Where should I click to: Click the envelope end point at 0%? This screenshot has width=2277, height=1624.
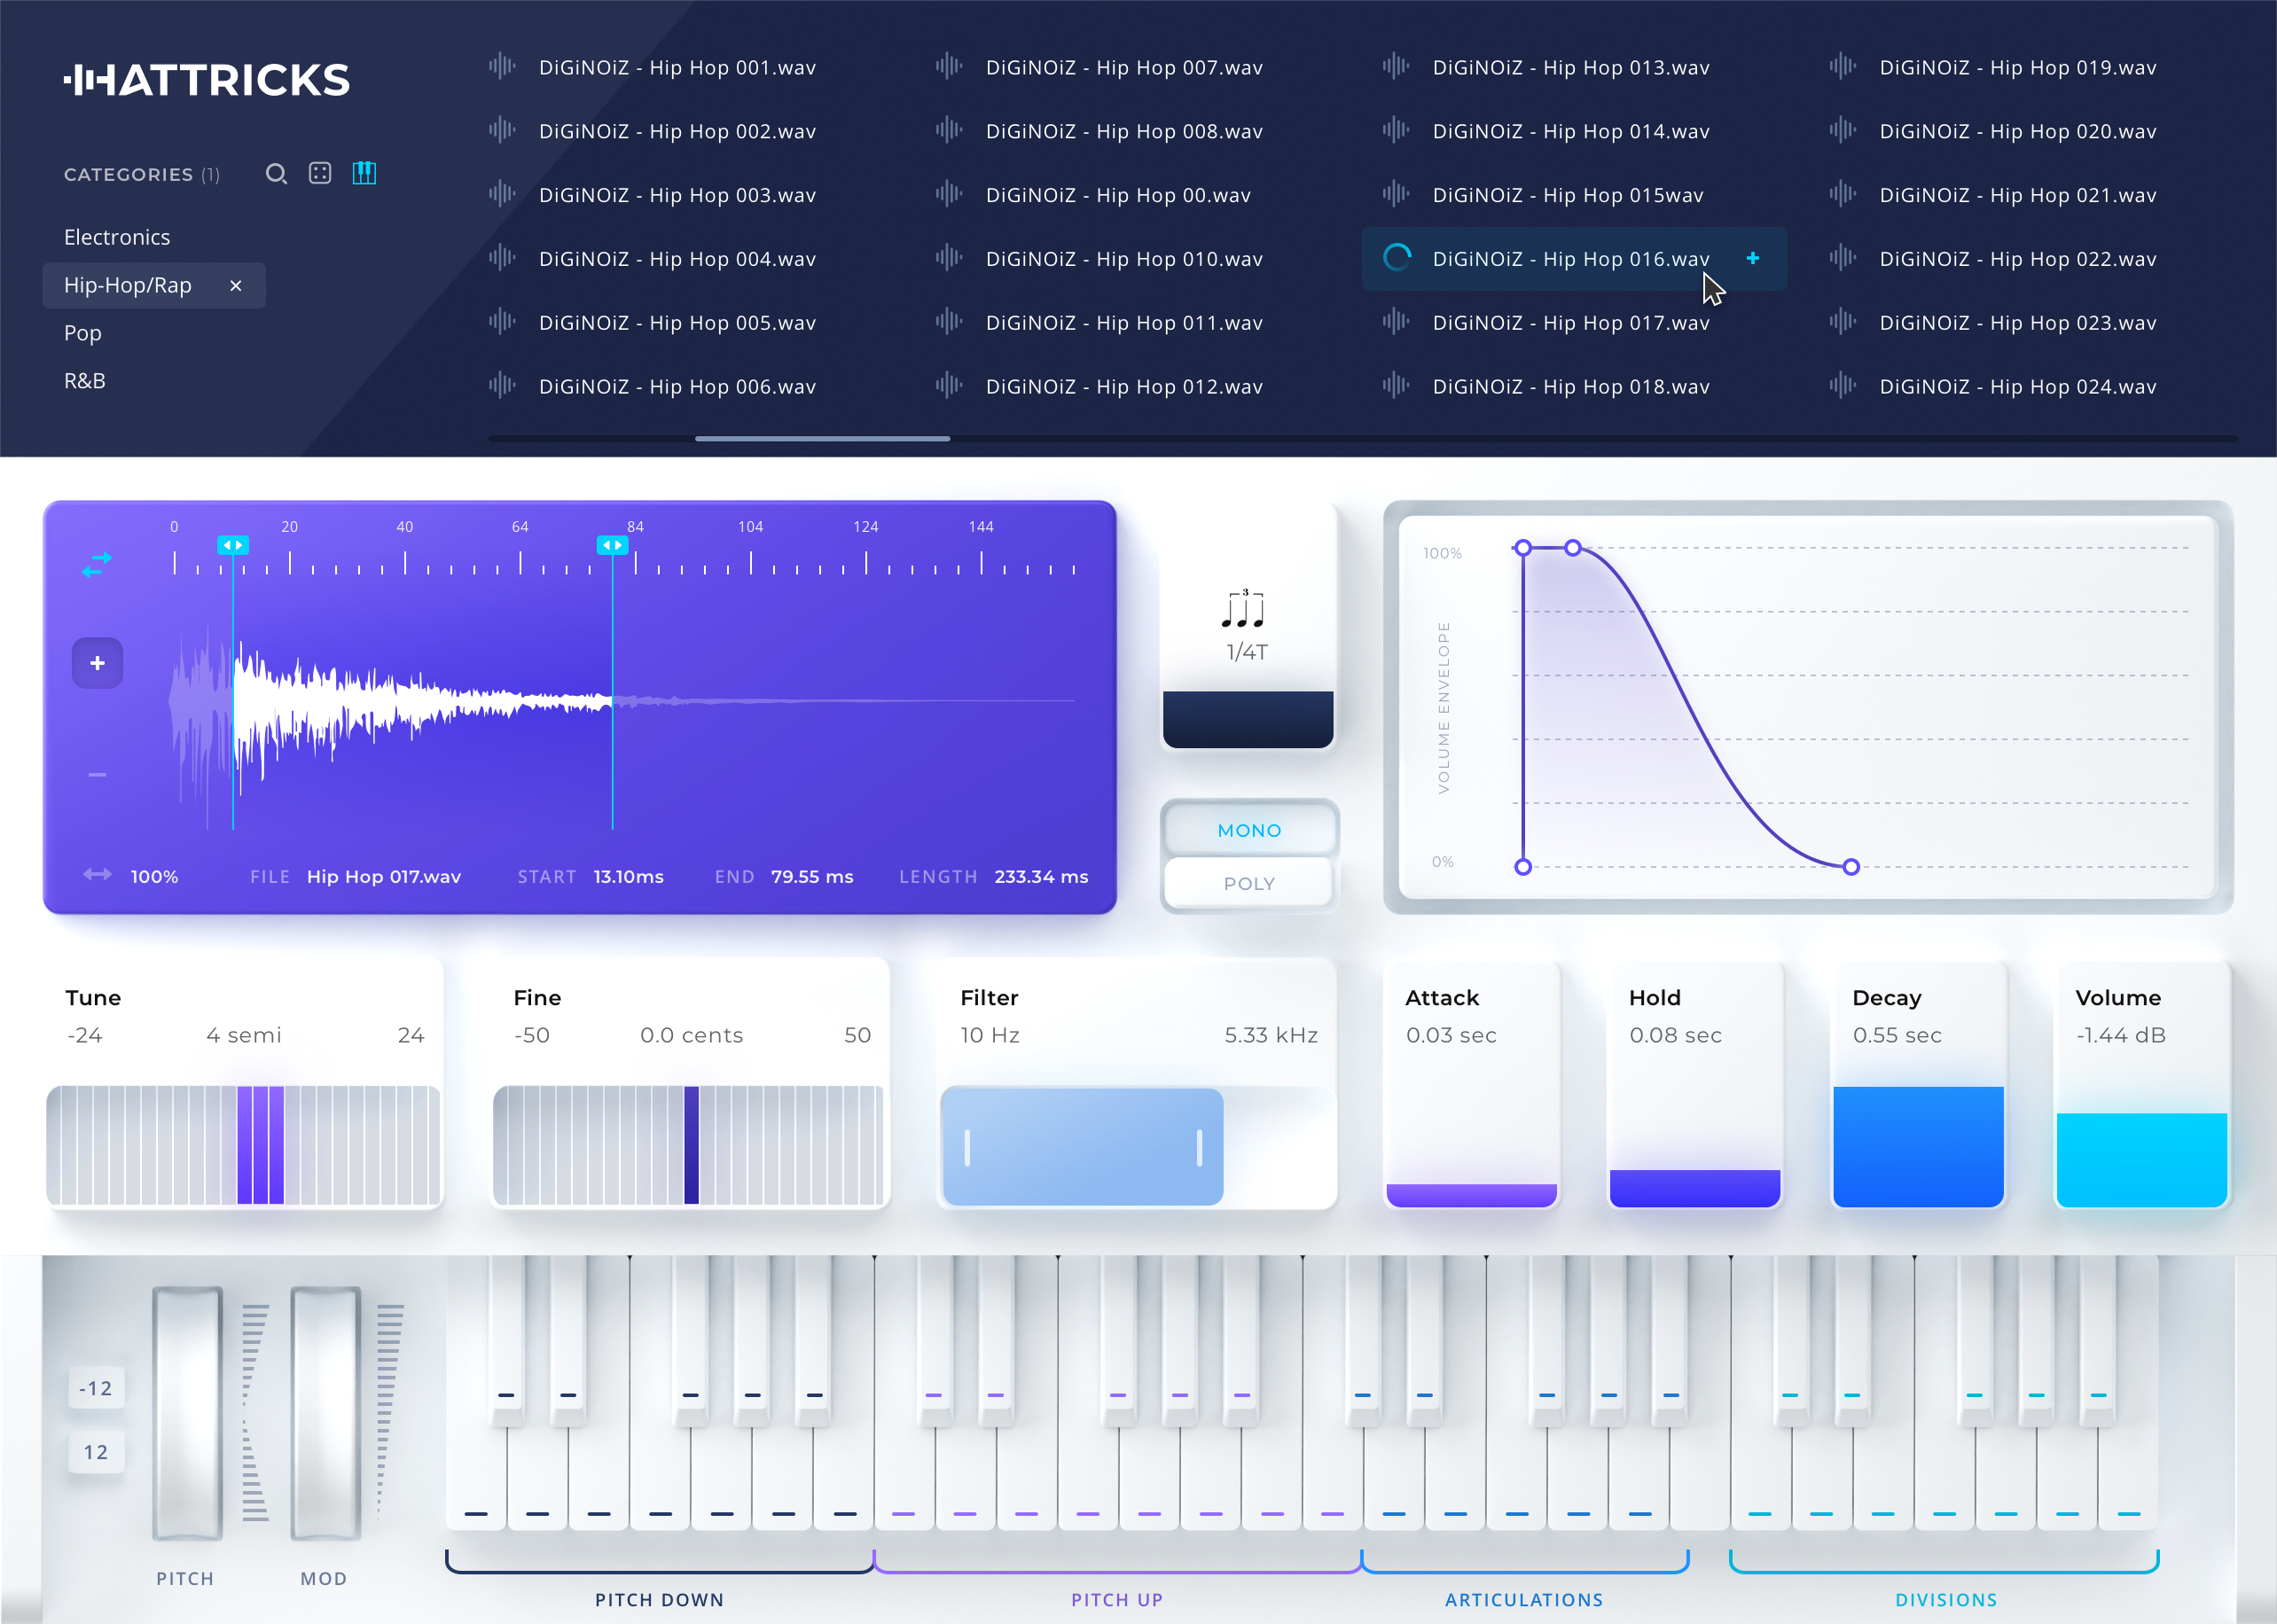click(x=1850, y=867)
